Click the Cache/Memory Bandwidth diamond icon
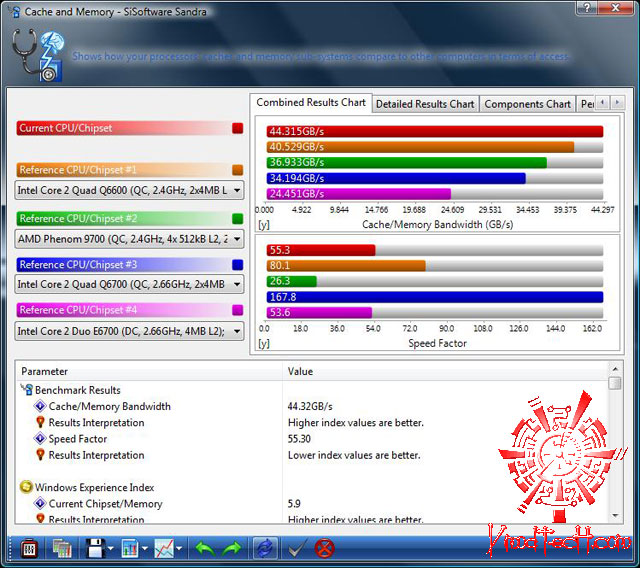This screenshot has height=568, width=640. pos(40,406)
